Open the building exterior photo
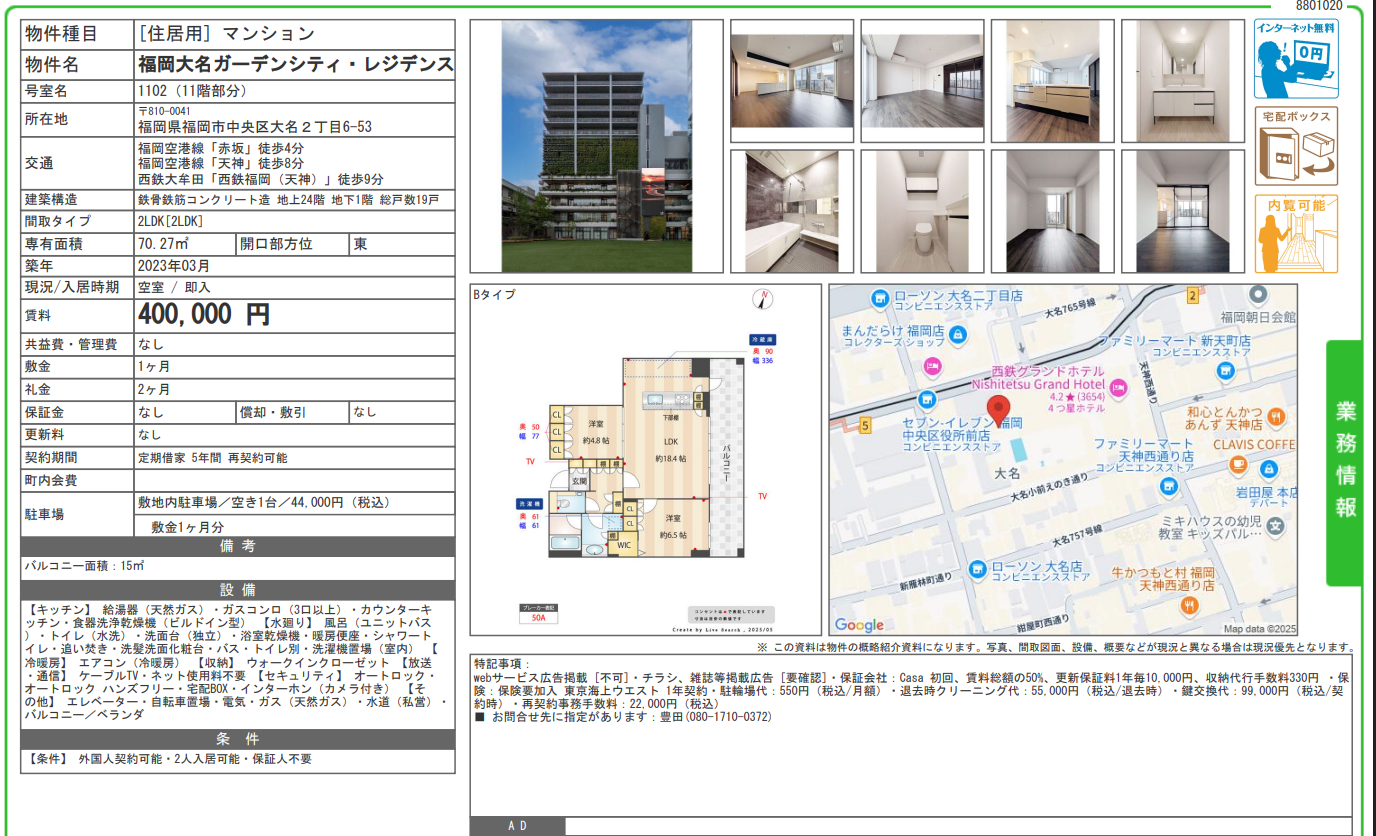 point(596,146)
